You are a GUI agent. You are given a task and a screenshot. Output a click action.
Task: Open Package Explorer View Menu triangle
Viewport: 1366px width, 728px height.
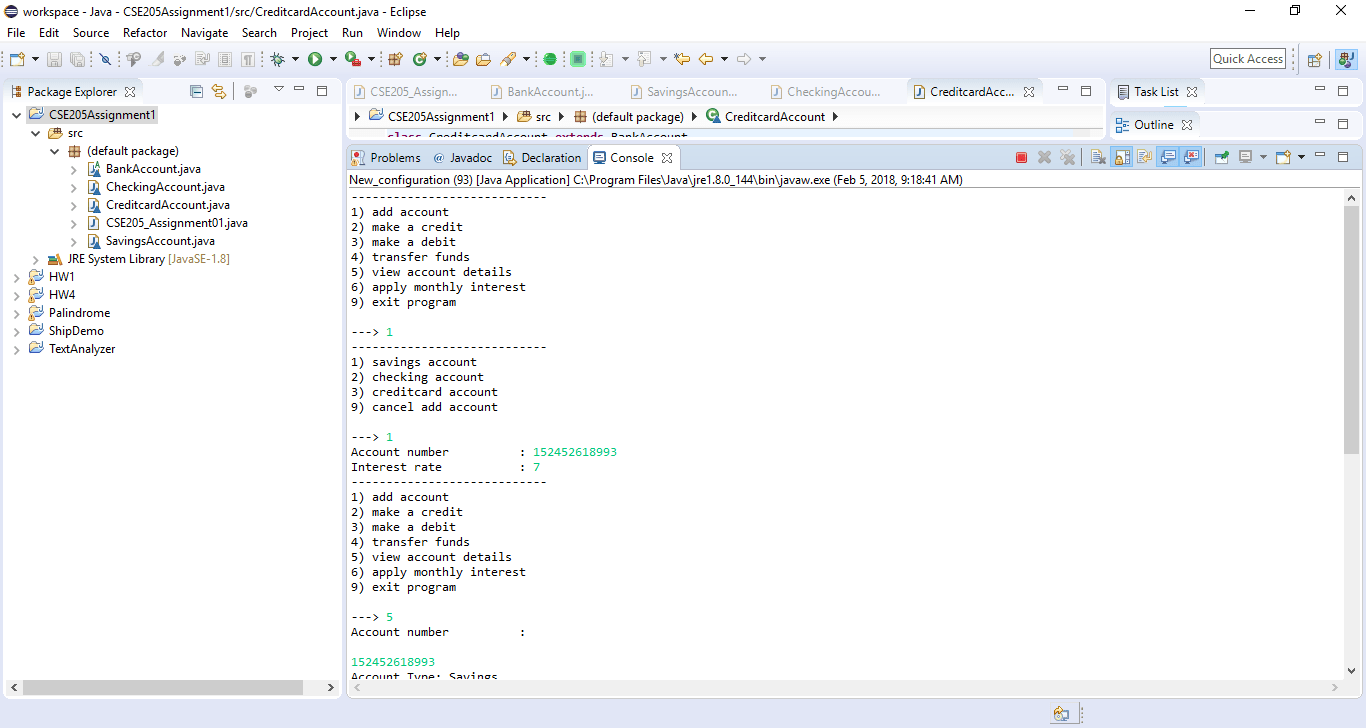click(x=279, y=91)
